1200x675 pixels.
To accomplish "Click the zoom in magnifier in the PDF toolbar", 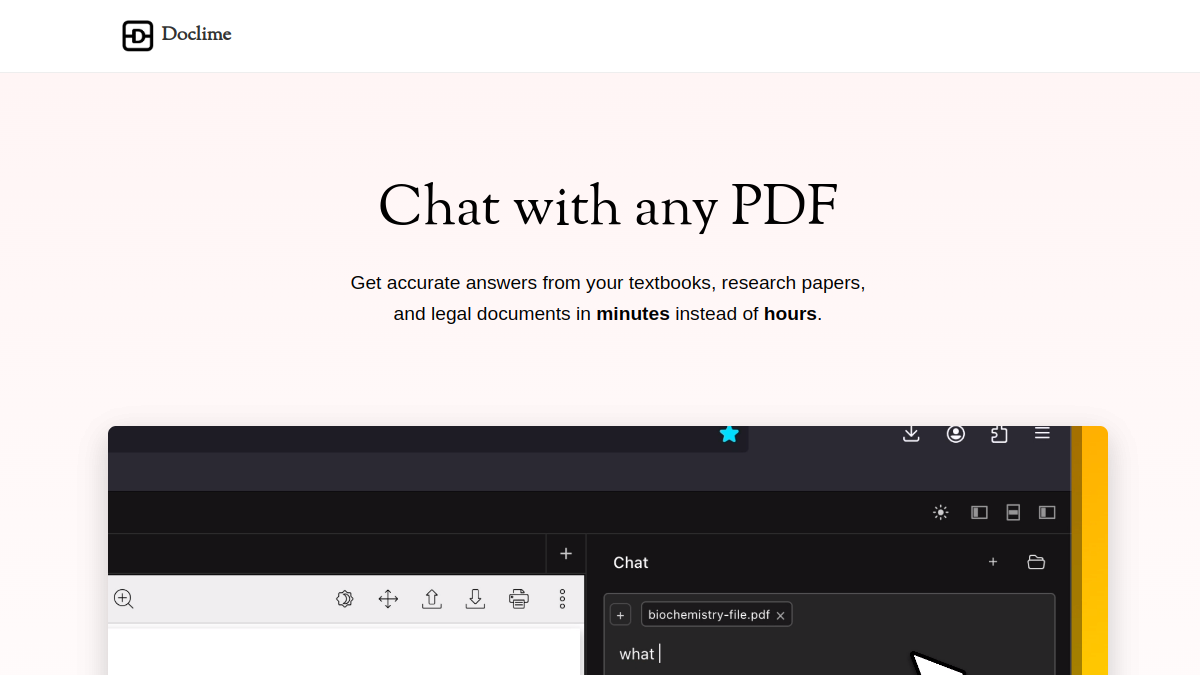I will [x=124, y=599].
